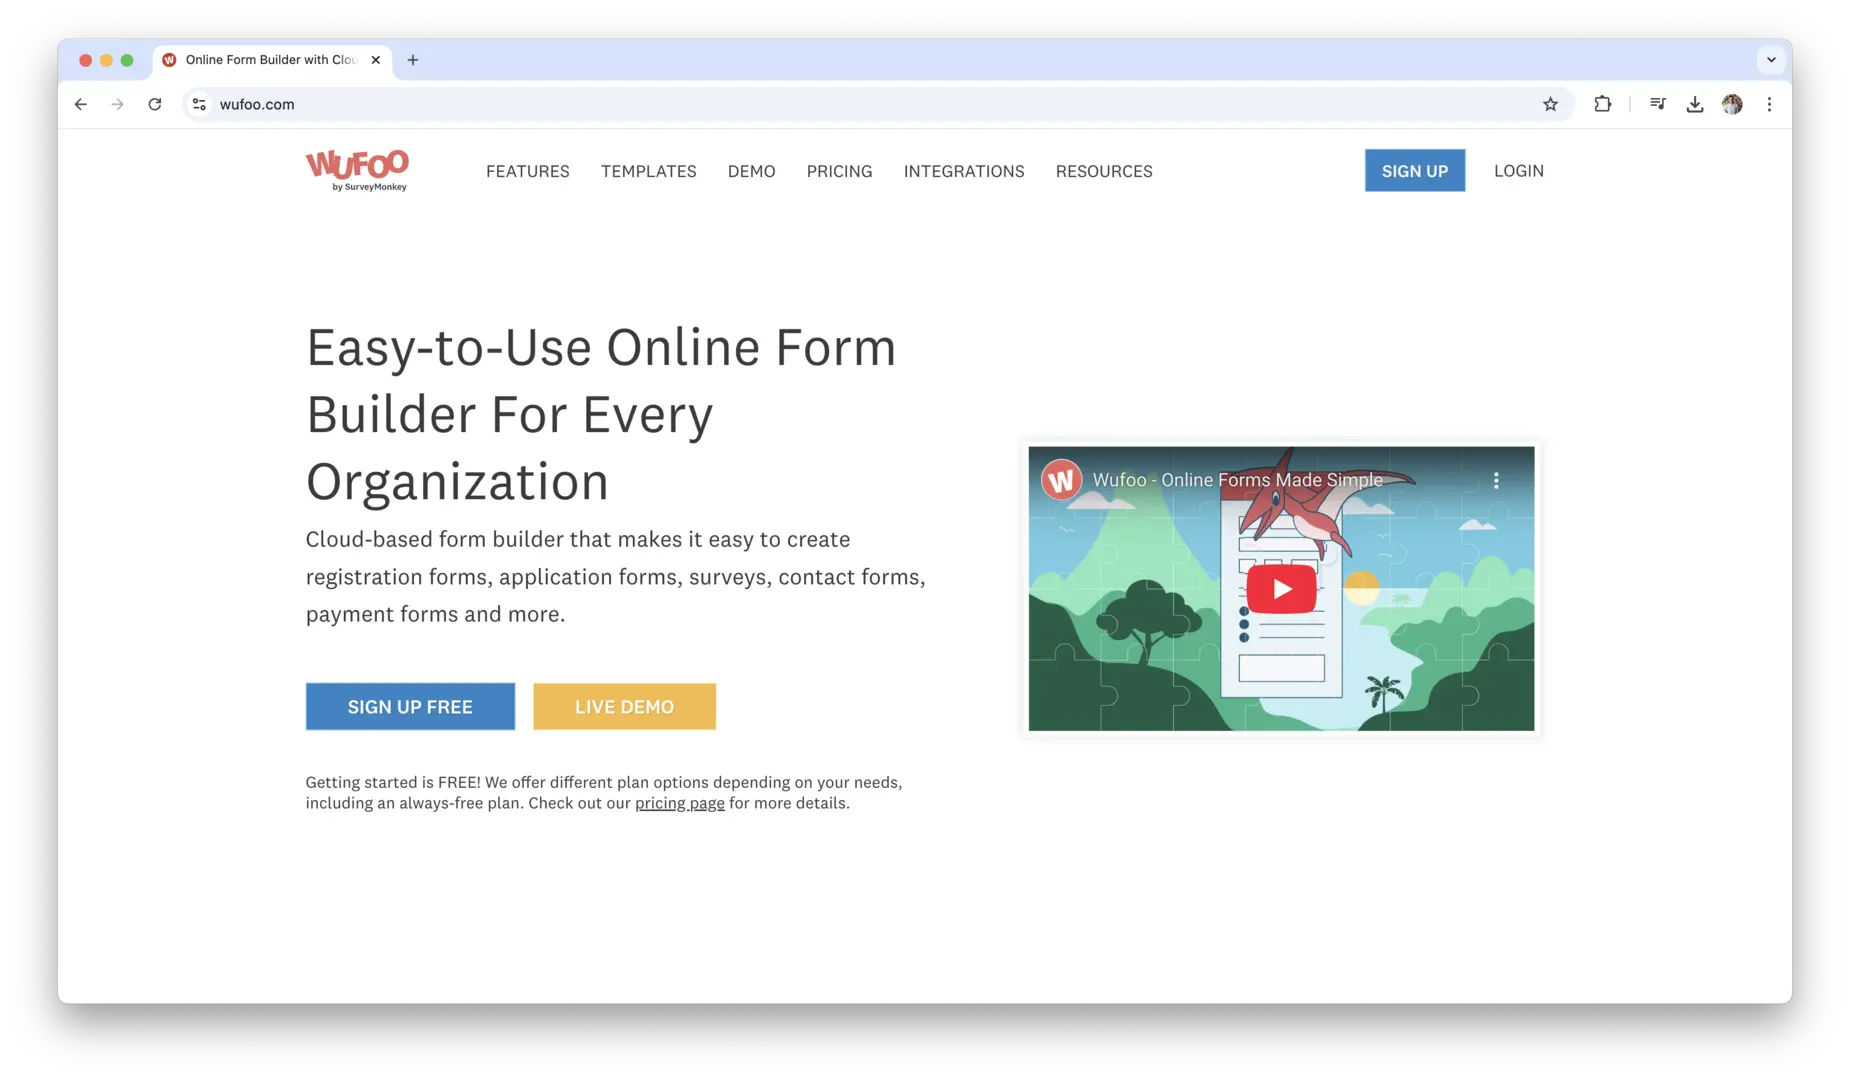The width and height of the screenshot is (1850, 1080).
Task: Play the Wufoo YouTube video
Action: point(1281,589)
